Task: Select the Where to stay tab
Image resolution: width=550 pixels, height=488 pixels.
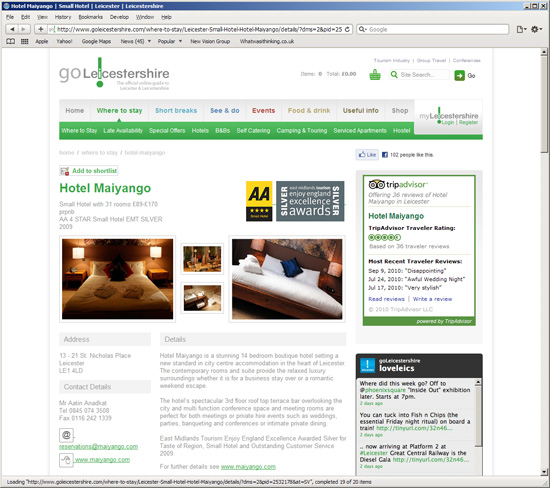Action: 119,111
